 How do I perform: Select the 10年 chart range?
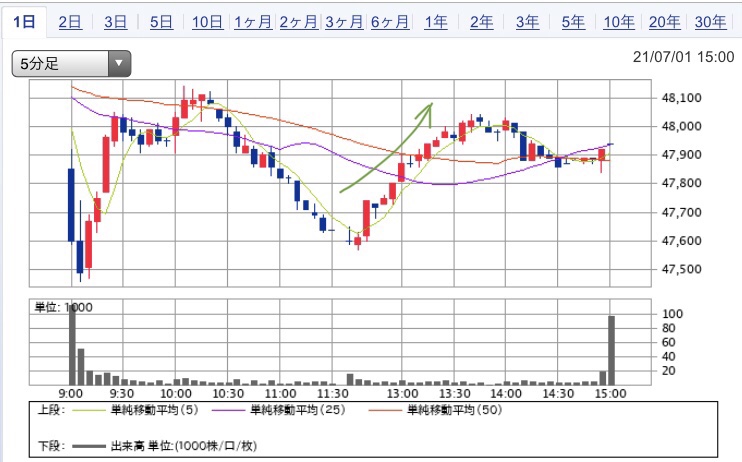(619, 22)
